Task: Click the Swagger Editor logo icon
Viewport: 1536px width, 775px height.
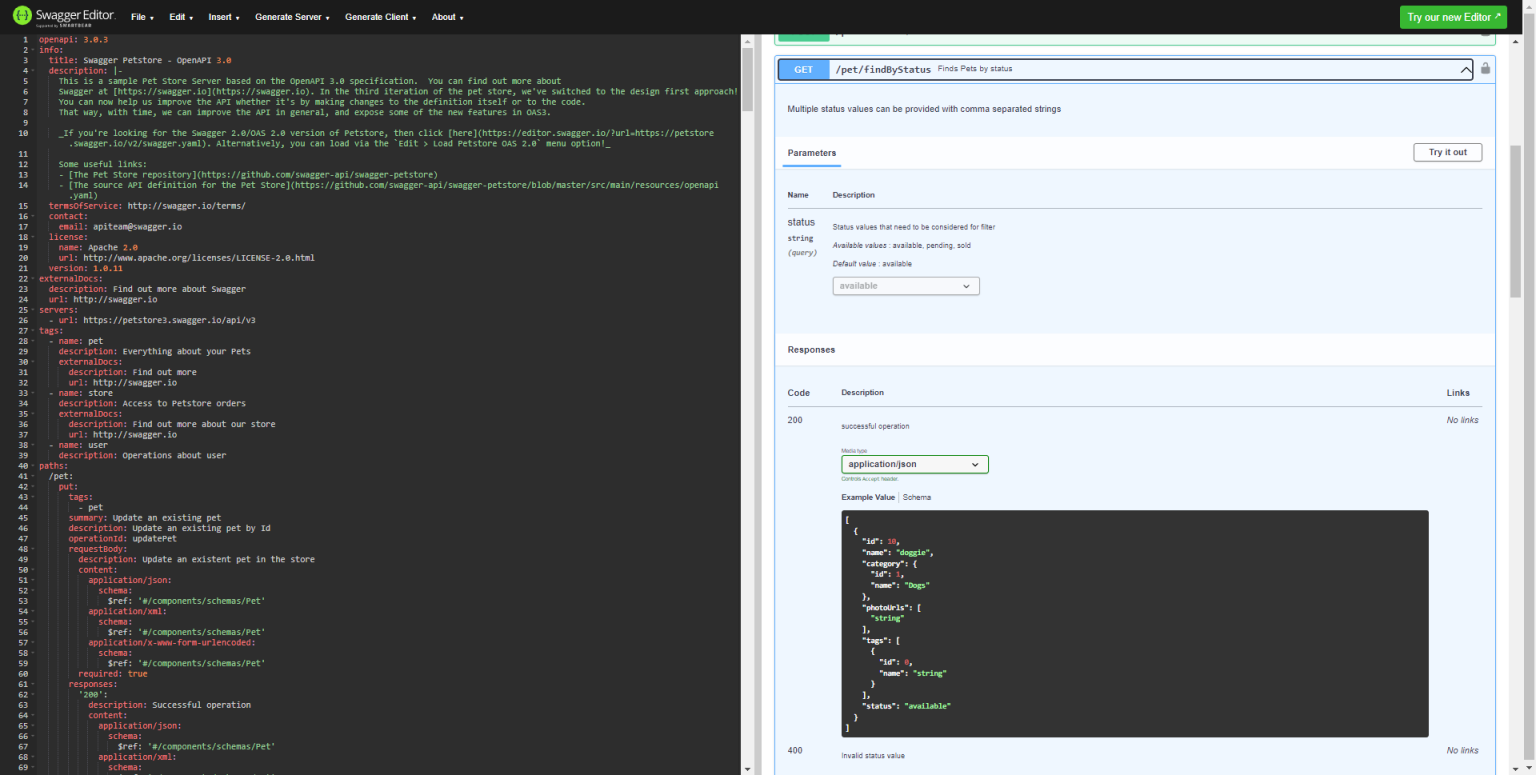Action: (24, 15)
